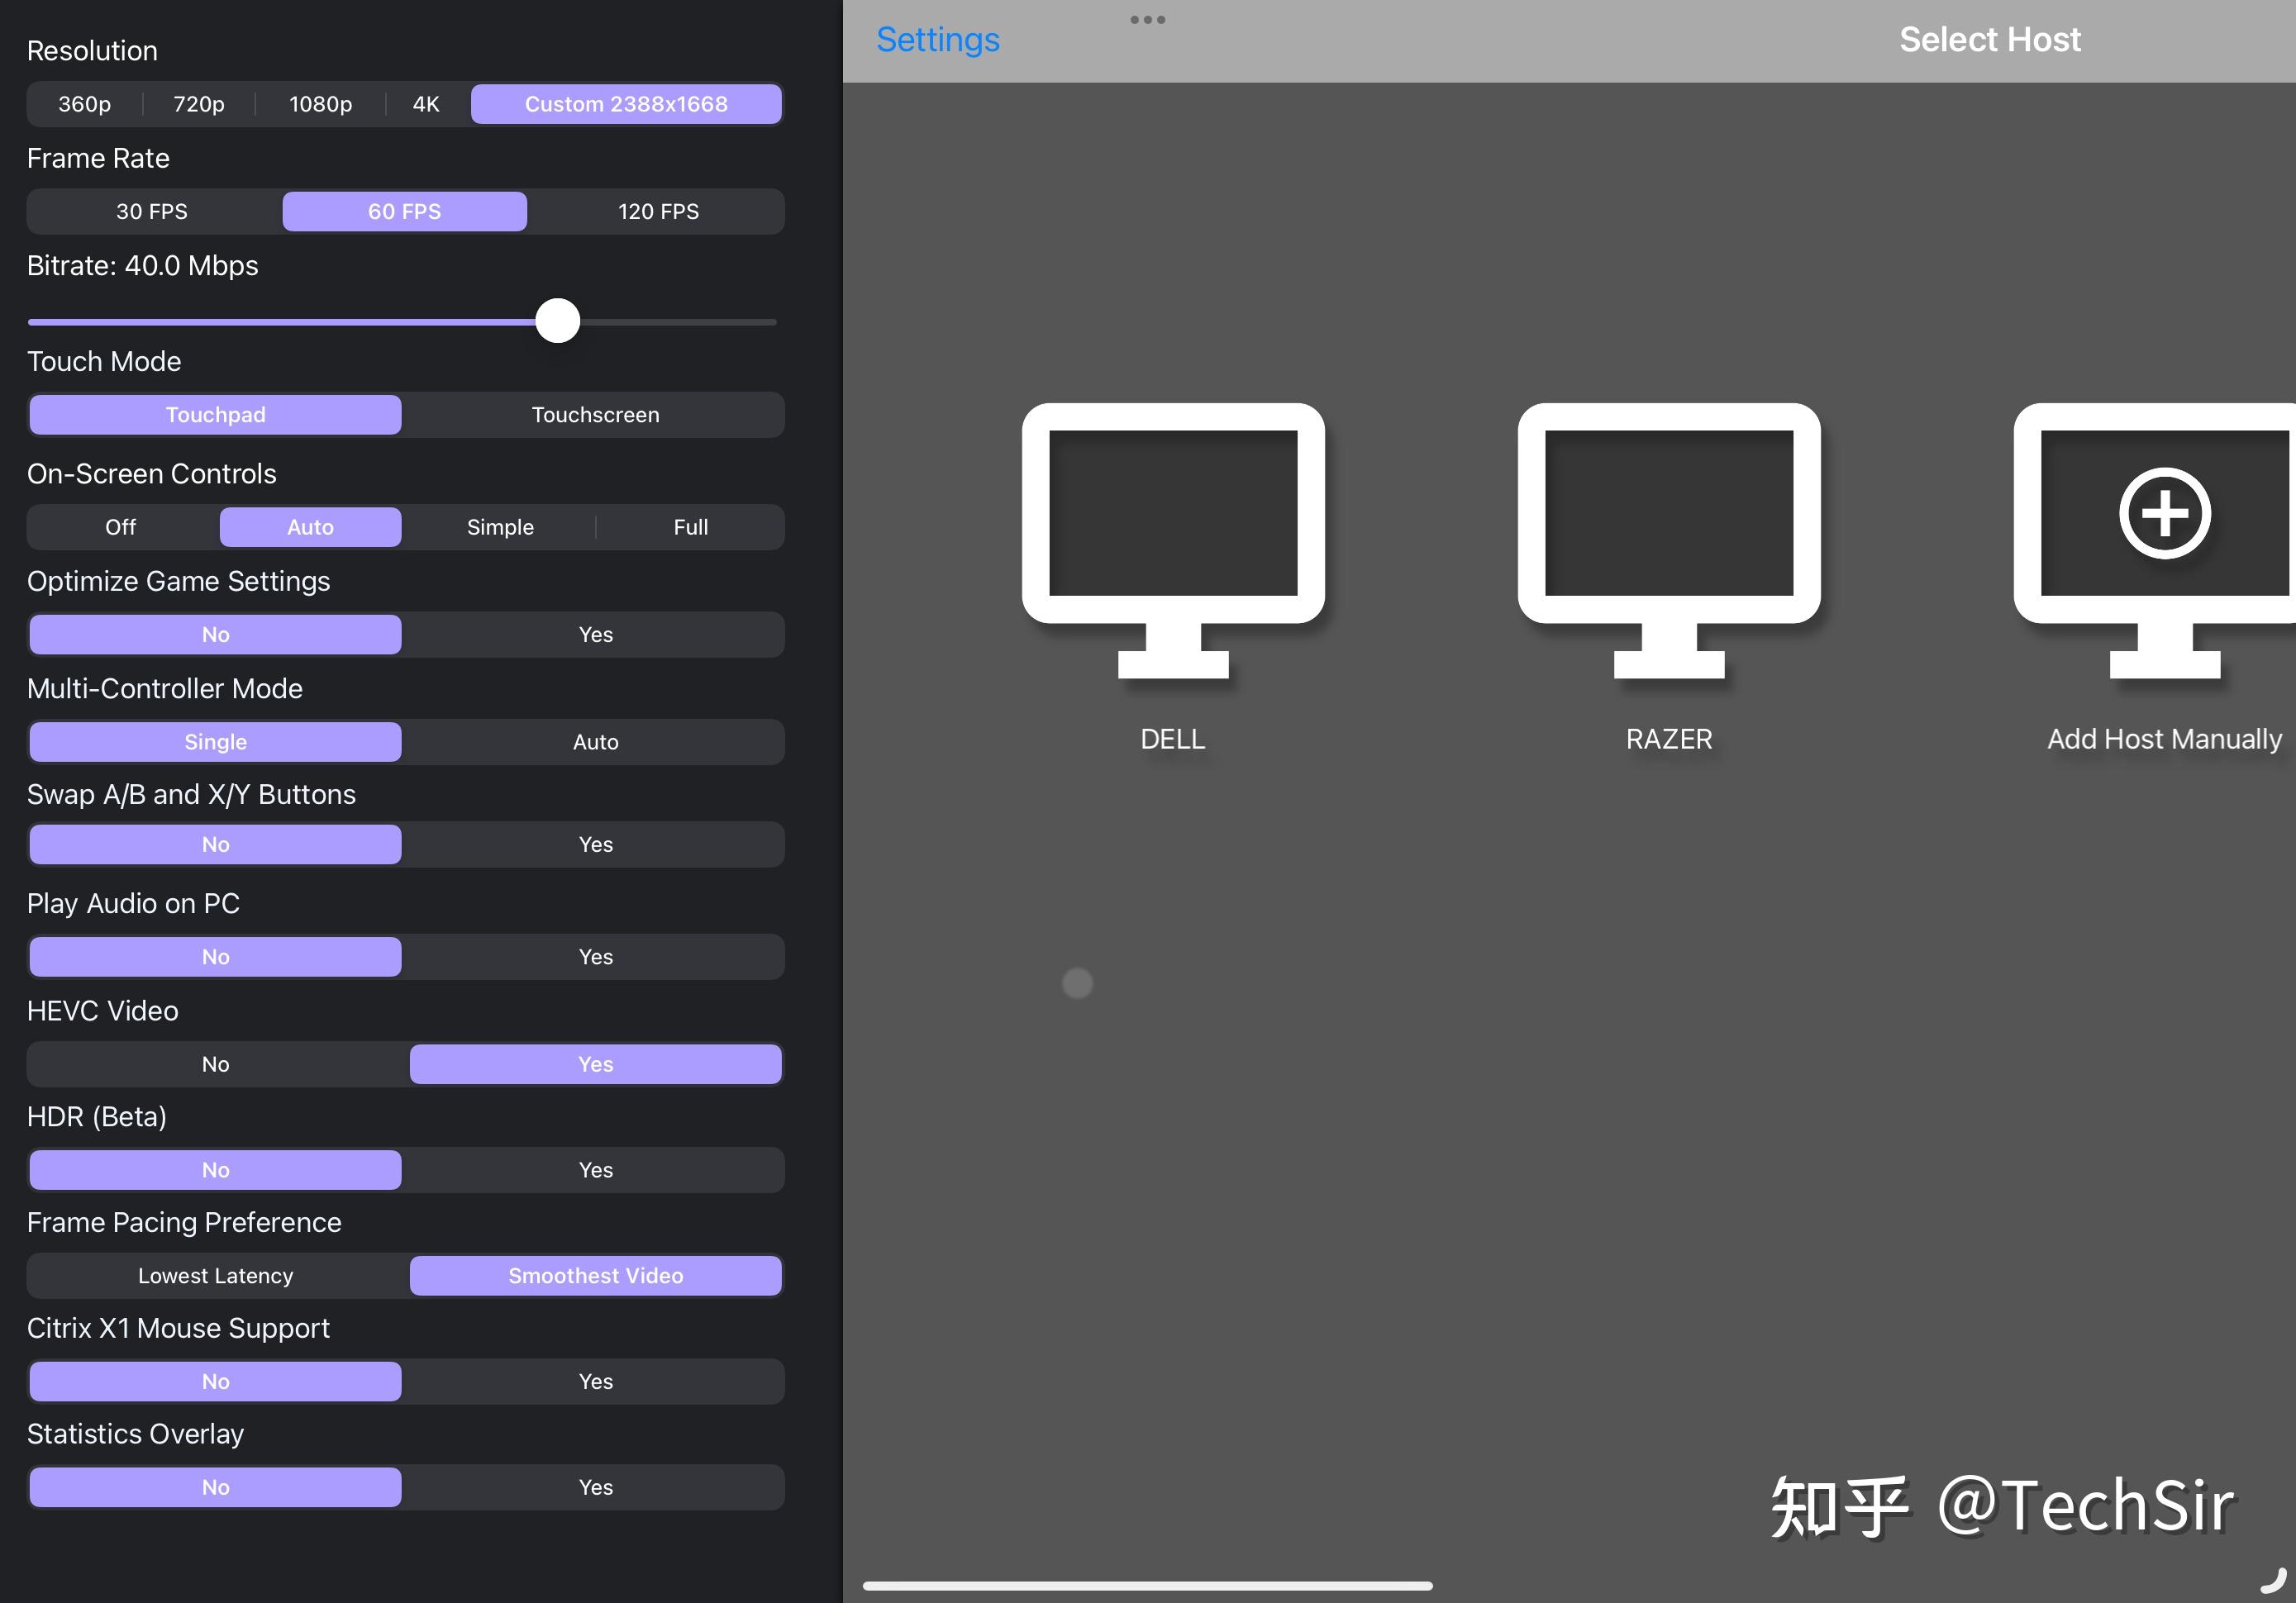Set HDR (Beta) to Yes
This screenshot has width=2296, height=1603.
[x=596, y=1170]
